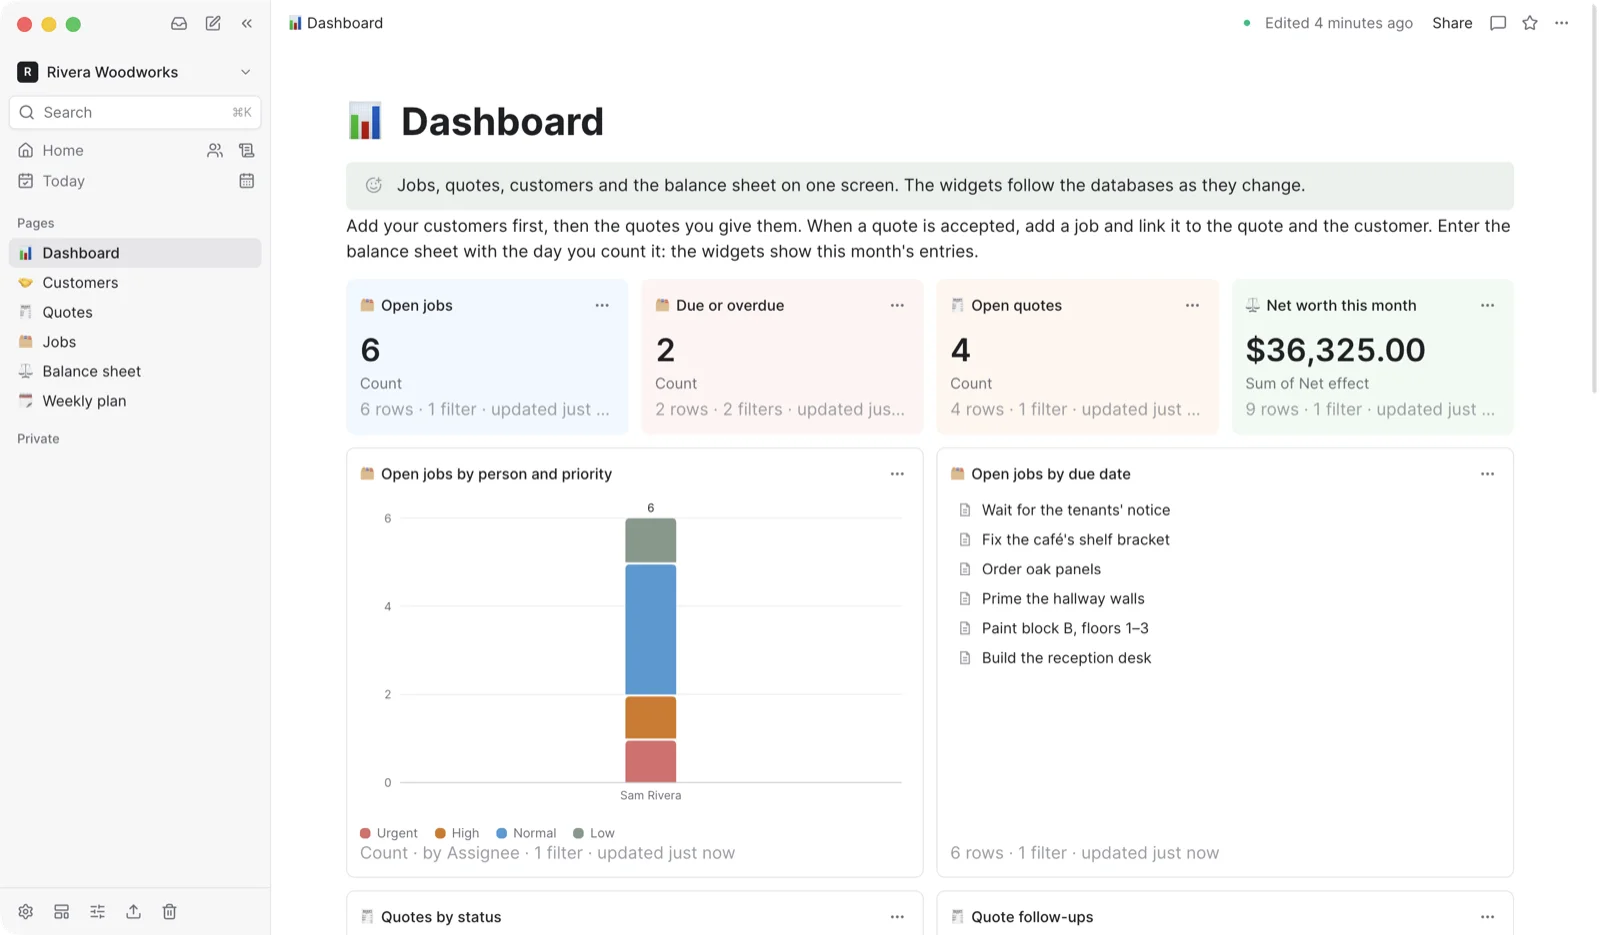Go to Home in the sidebar
Screen dimensions: 1600x935
pyautogui.click(x=63, y=150)
